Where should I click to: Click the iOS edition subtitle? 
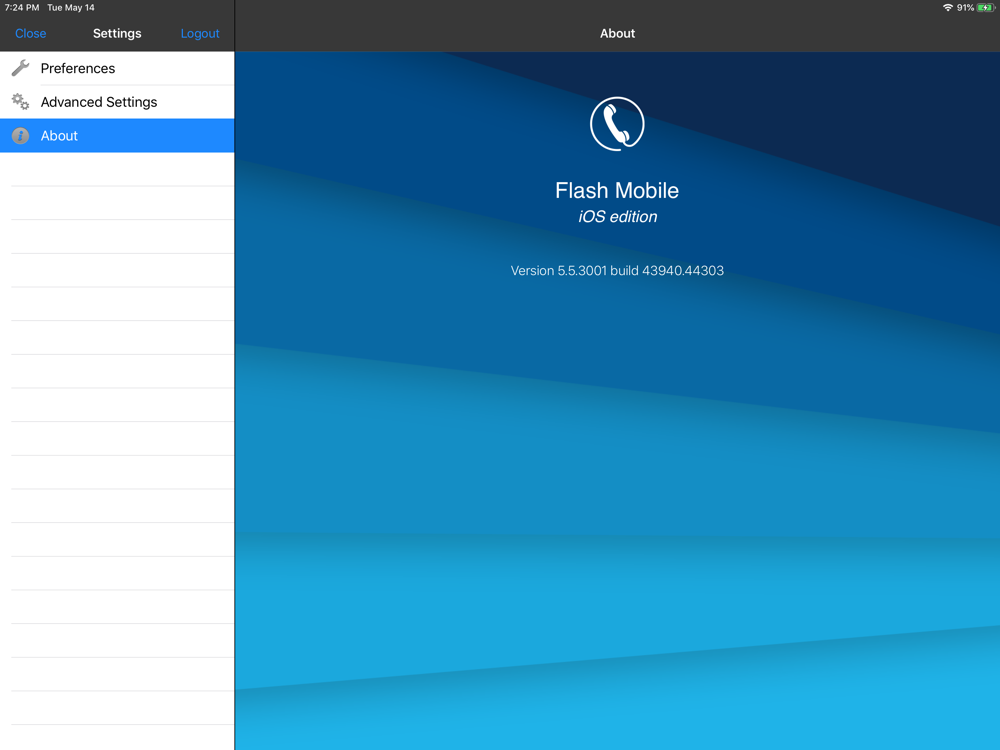coord(617,217)
